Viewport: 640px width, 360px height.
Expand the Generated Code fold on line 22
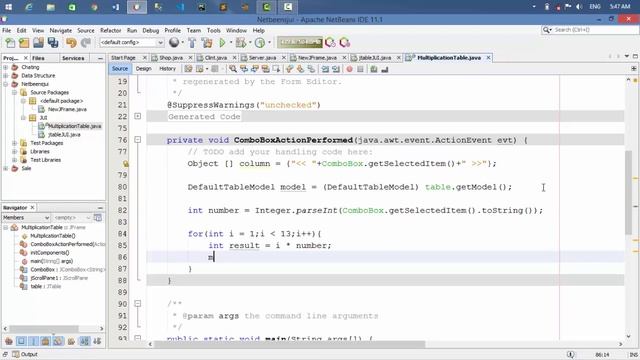[138, 116]
